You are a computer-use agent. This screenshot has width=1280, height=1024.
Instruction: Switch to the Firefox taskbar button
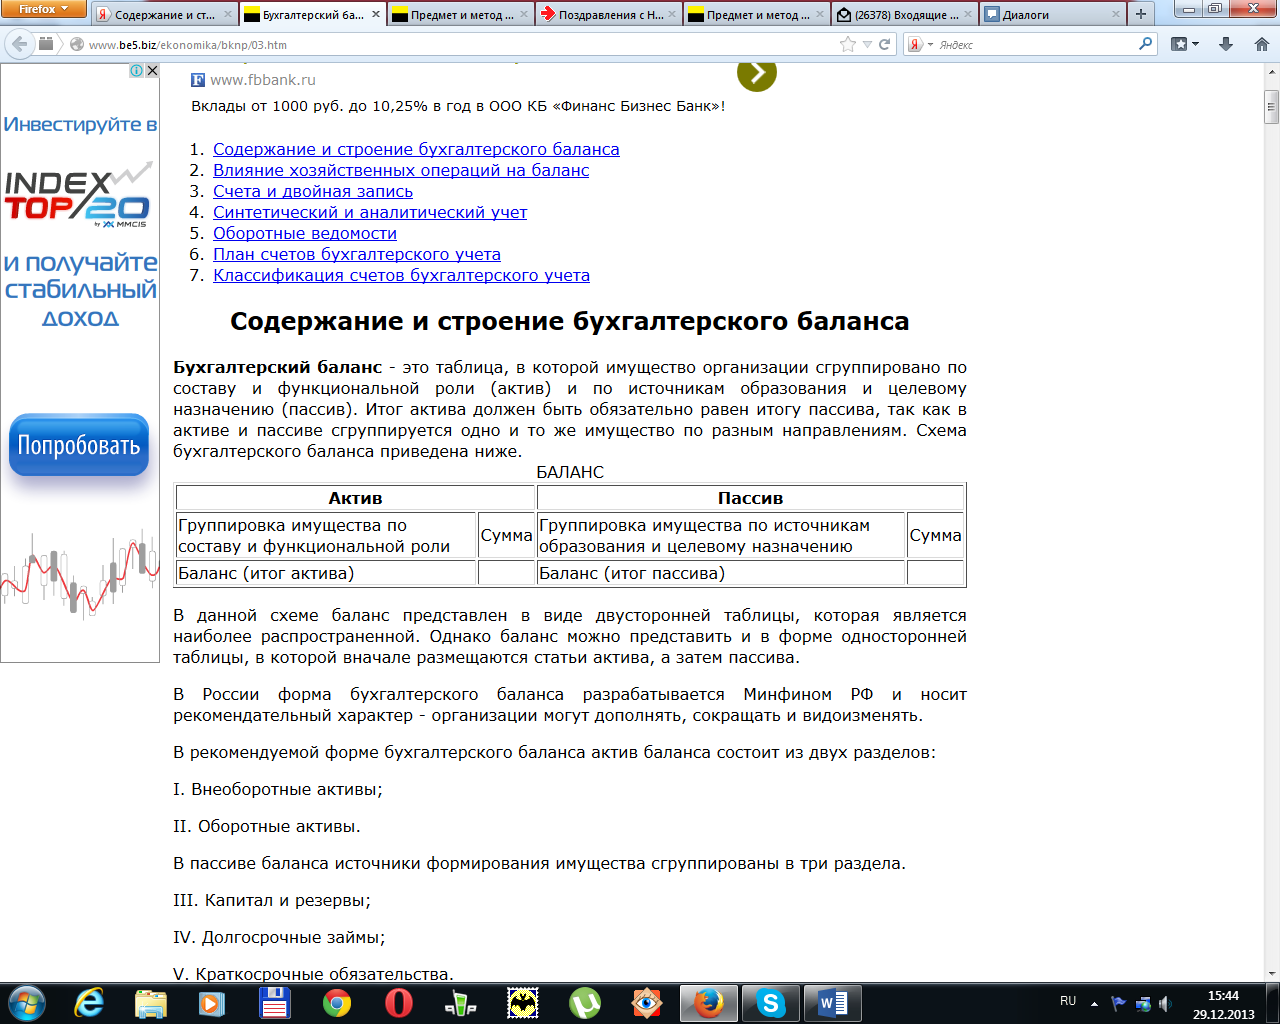click(x=709, y=1003)
